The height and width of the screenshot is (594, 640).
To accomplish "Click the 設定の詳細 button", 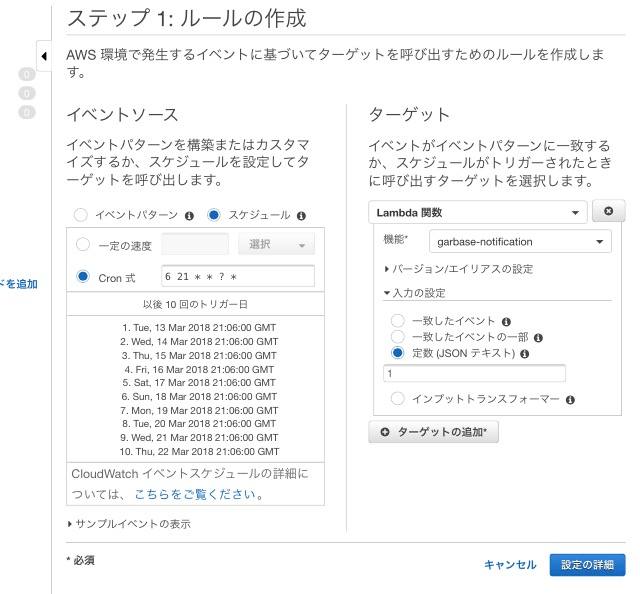I will [x=587, y=565].
